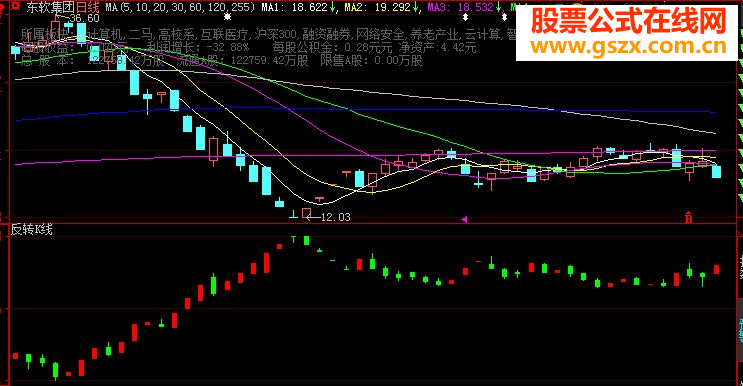
Task: Select the MA3: 18.532 value
Action: (460, 7)
